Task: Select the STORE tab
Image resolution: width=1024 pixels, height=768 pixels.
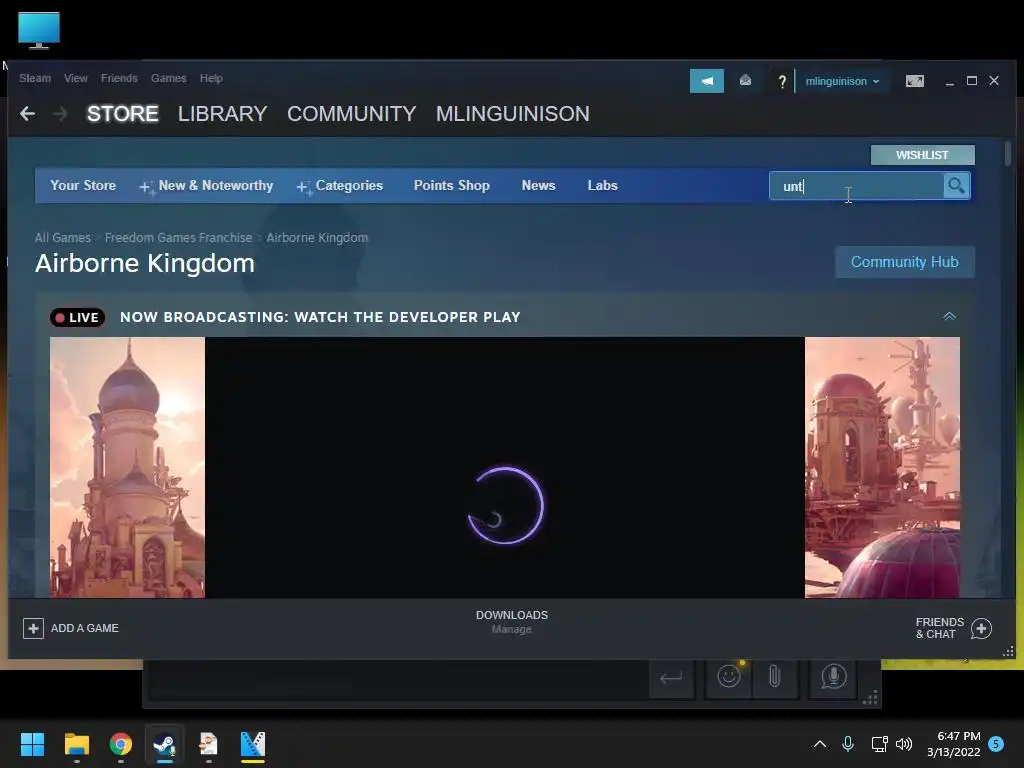Action: tap(123, 114)
